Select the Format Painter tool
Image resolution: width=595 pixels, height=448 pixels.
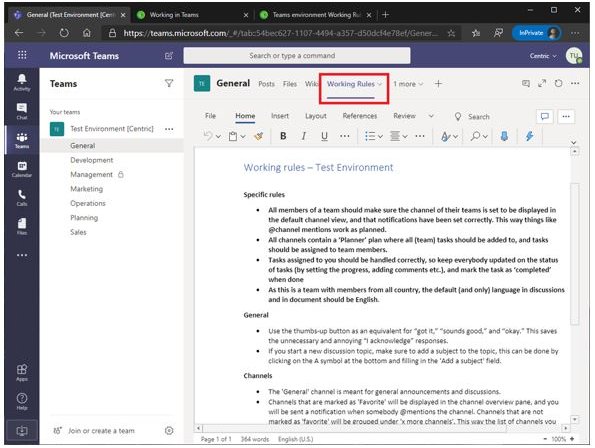(x=259, y=136)
